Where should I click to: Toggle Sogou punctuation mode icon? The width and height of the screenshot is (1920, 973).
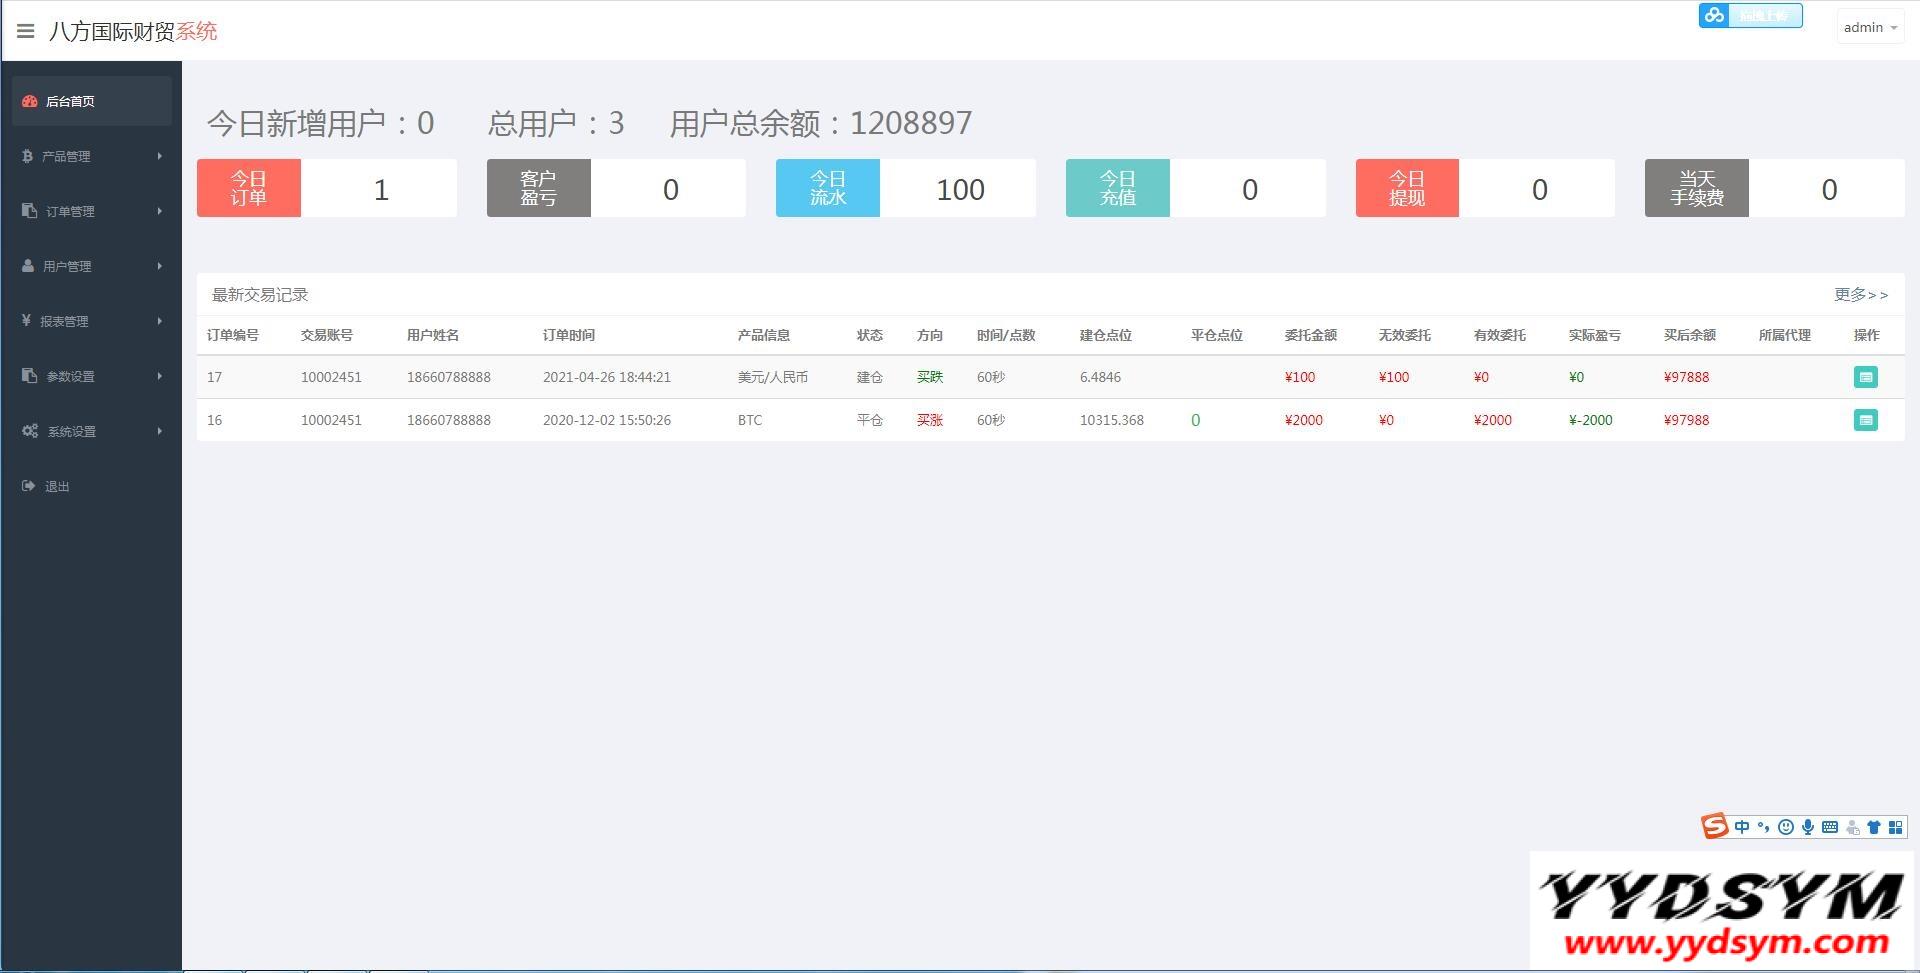(1764, 827)
